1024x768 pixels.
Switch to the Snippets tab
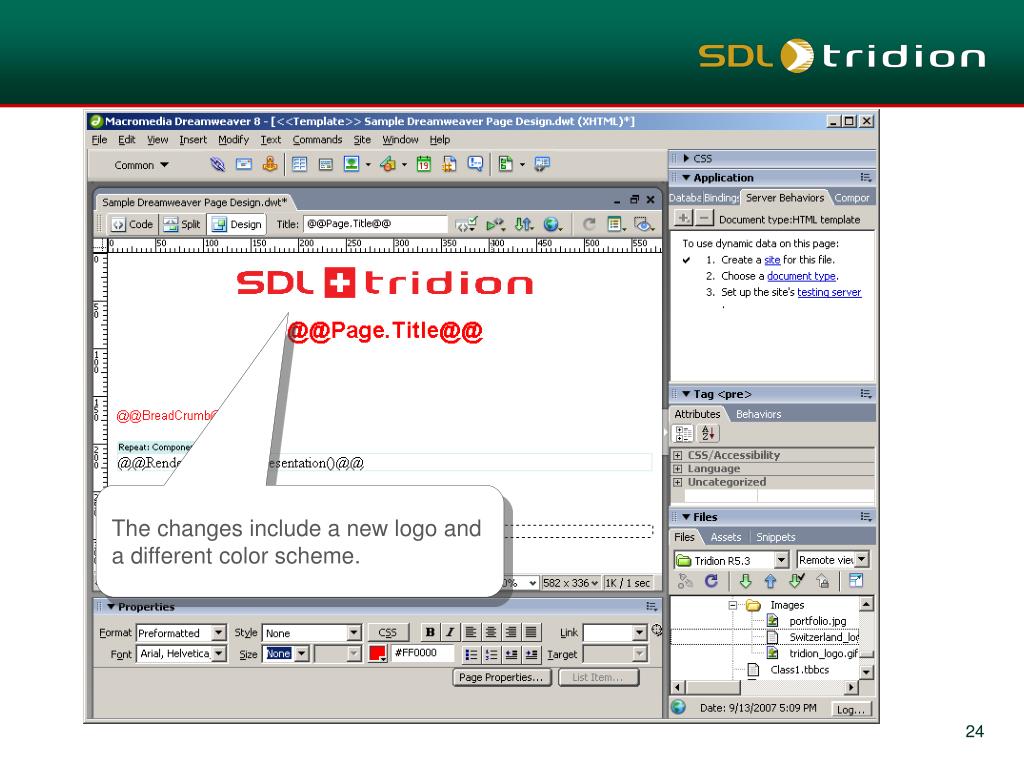click(x=776, y=537)
